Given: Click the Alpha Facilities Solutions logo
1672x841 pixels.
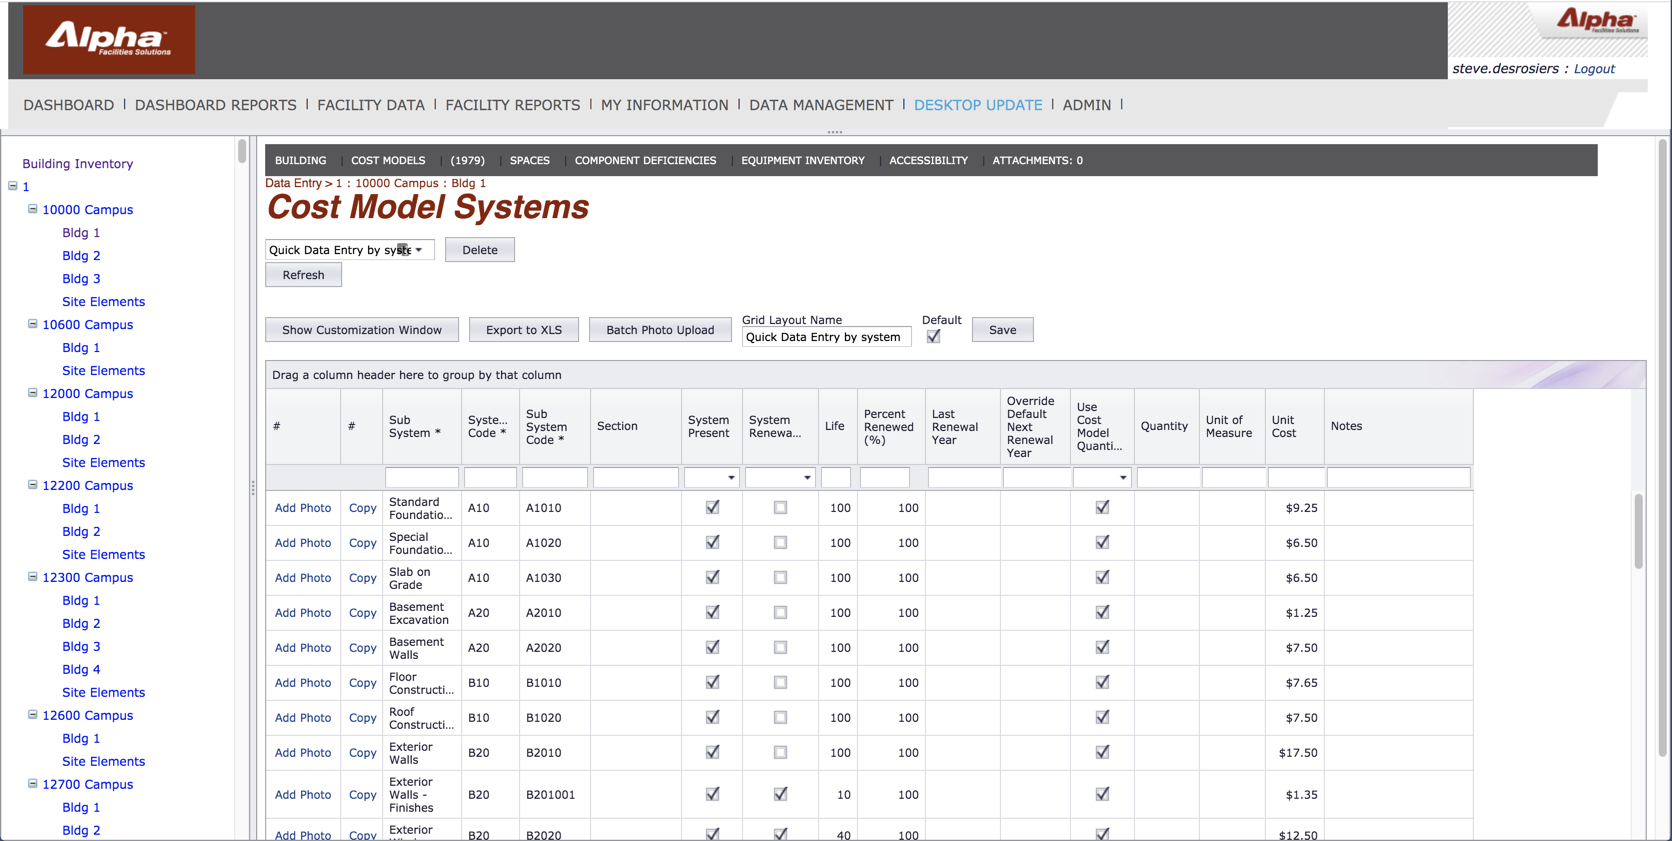Looking at the screenshot, I should point(109,40).
